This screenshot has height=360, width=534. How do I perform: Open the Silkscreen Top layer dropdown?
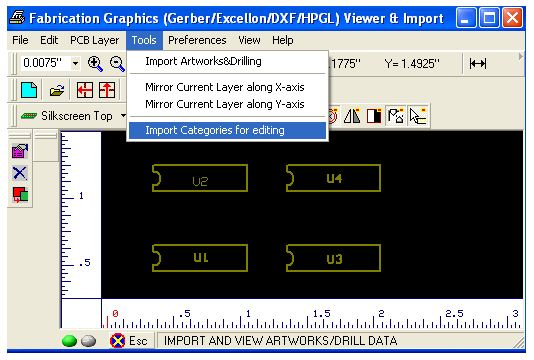tap(123, 116)
